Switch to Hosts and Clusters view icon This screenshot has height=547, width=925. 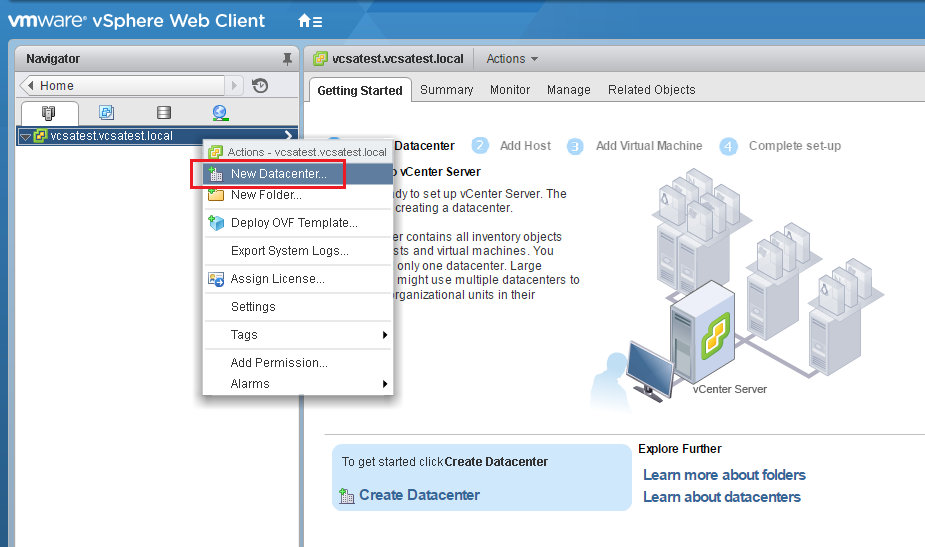click(48, 113)
